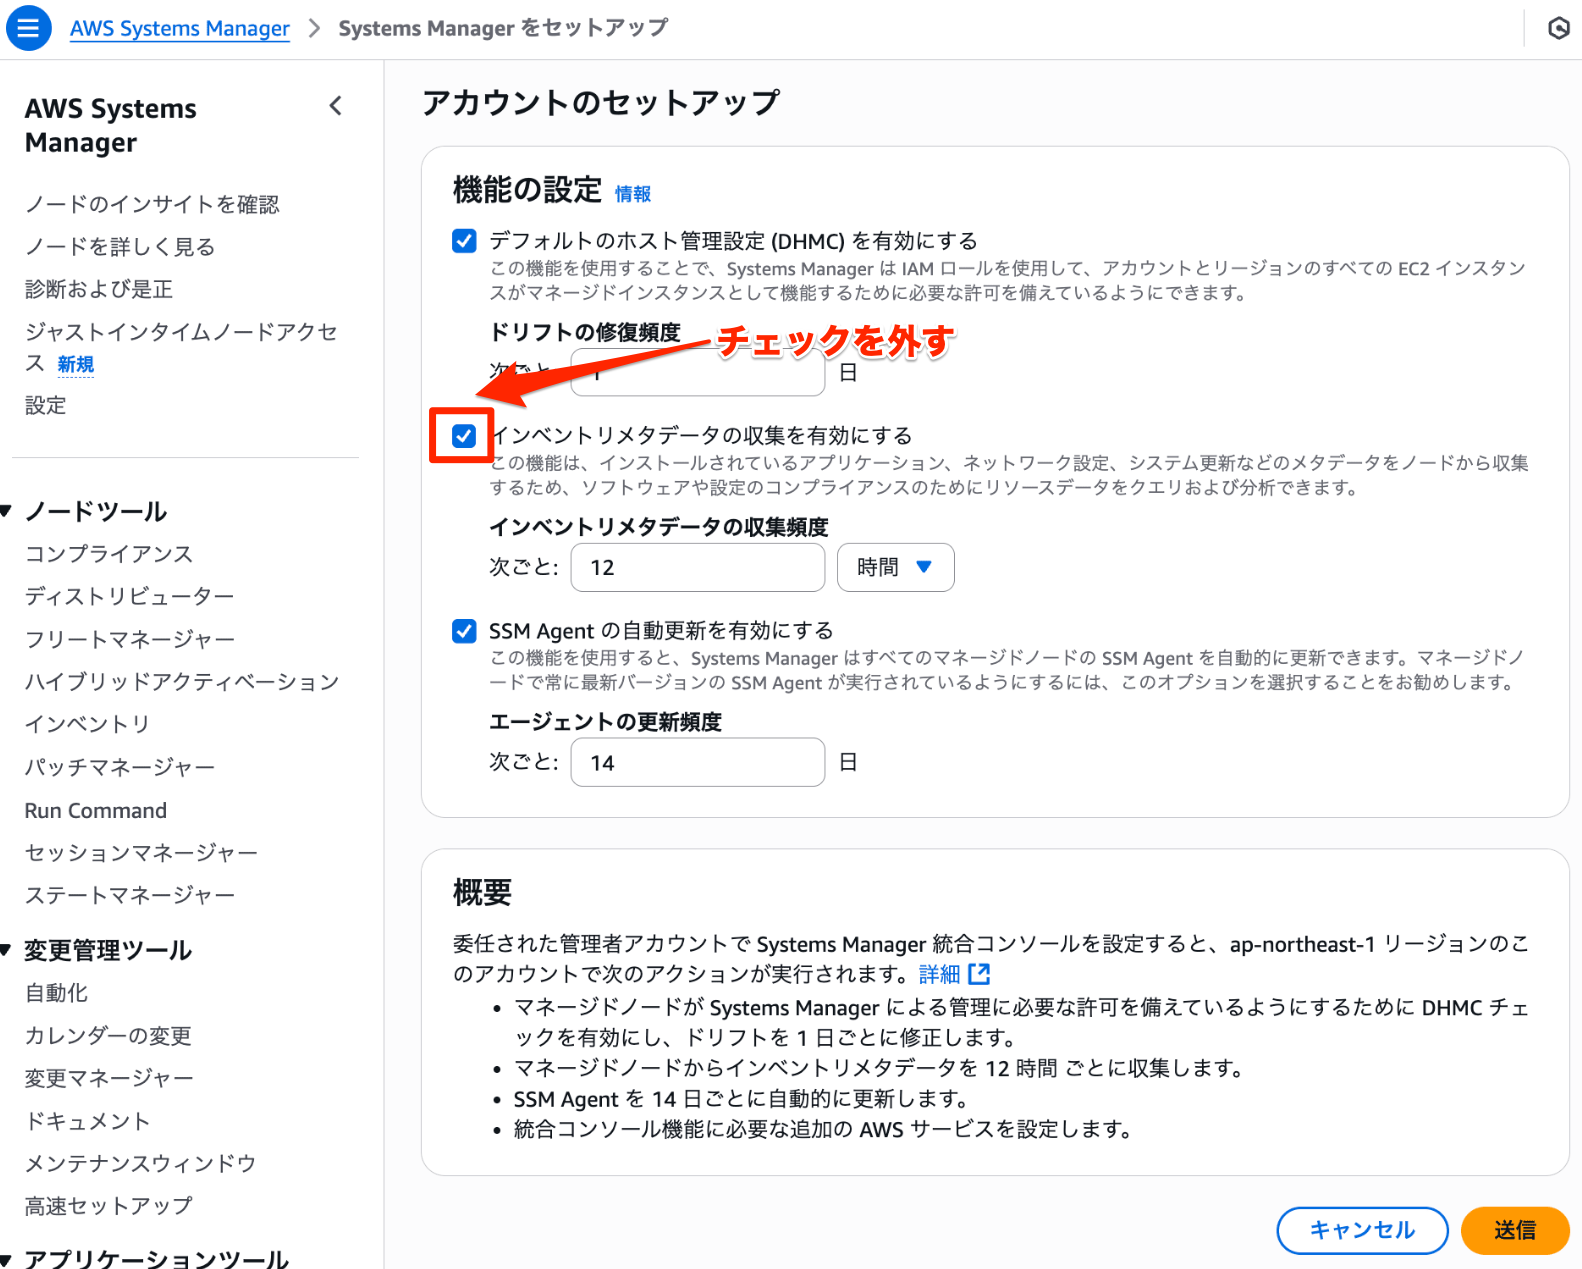Screen dimensions: 1582x1269
Task: Collapse the 変更管理ツール section
Action: pos(6,950)
